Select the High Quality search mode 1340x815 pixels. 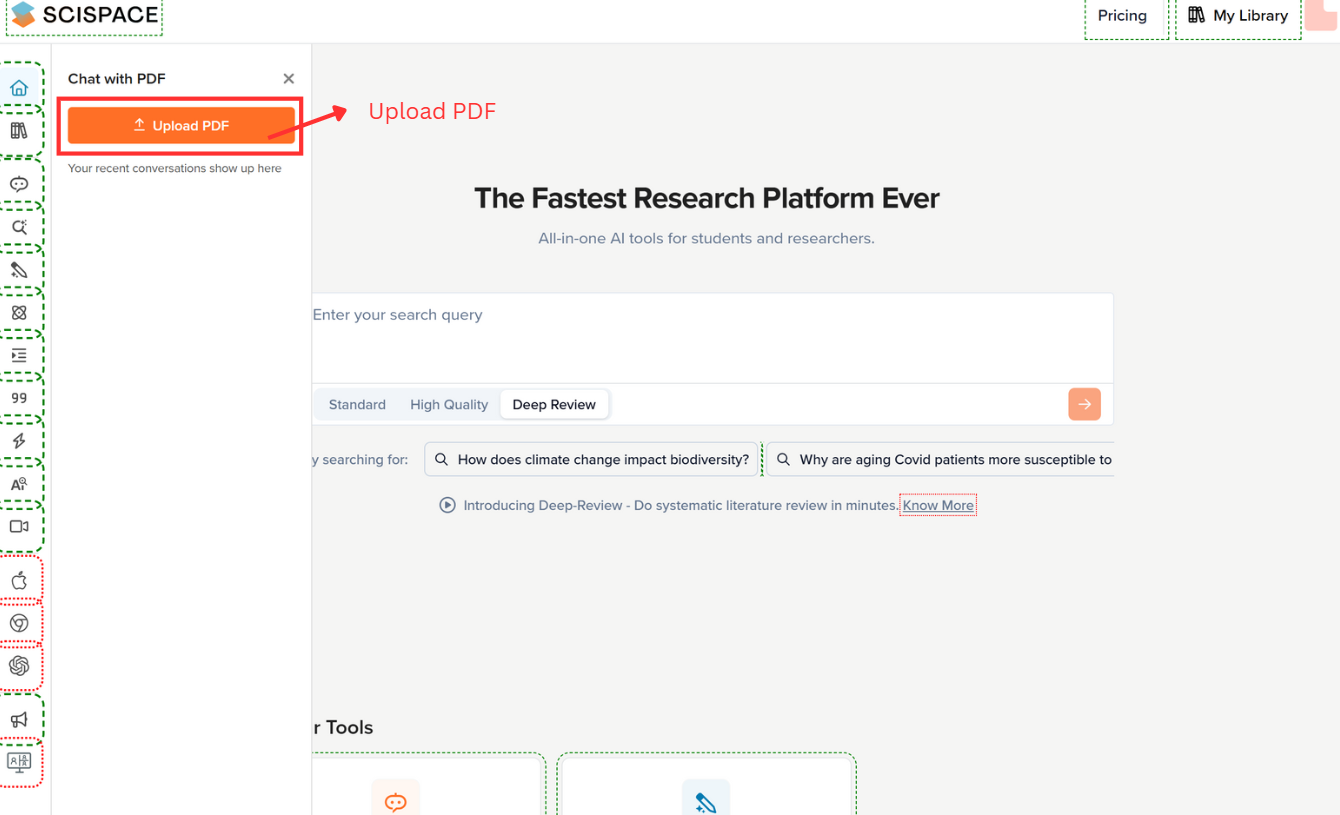(449, 404)
